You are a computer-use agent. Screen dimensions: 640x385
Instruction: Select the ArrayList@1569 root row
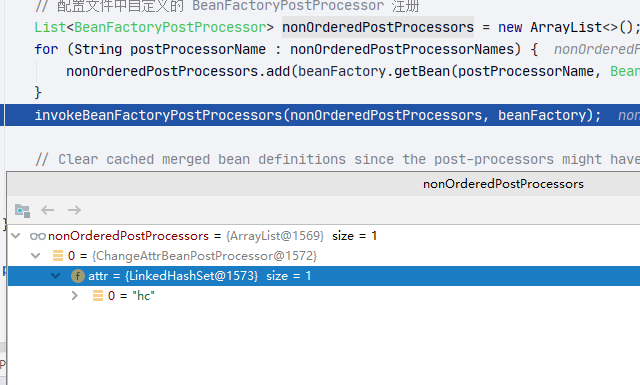[324, 236]
